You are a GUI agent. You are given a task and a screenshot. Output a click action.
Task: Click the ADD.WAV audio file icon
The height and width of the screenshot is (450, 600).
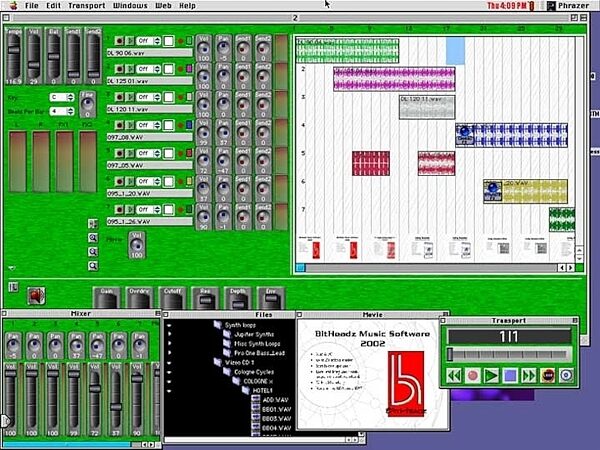[x=255, y=399]
